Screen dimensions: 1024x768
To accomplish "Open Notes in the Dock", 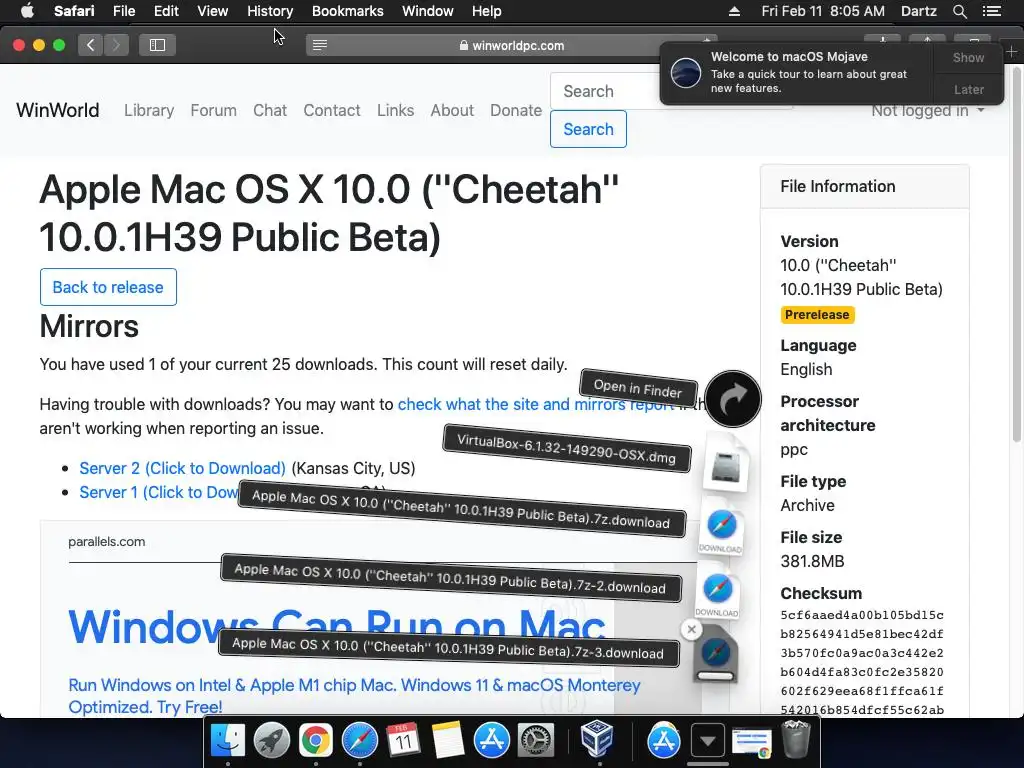I will point(447,740).
